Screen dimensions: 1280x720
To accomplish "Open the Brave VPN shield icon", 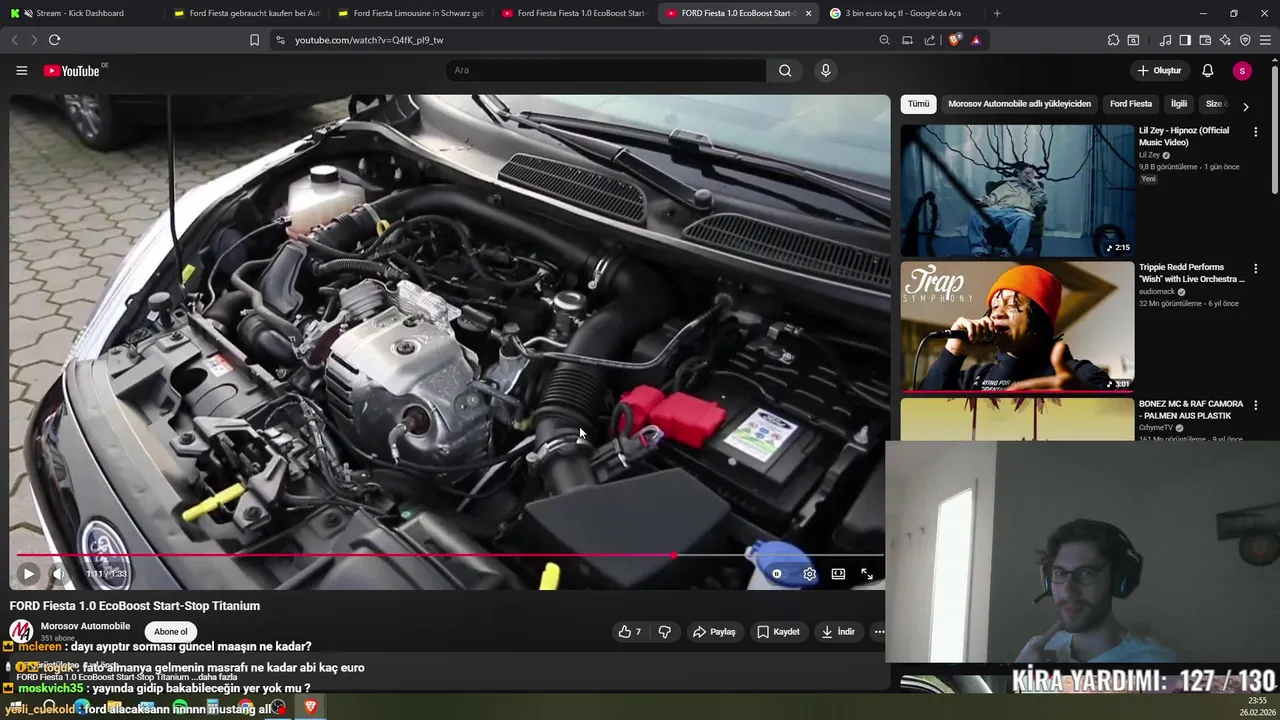I will (1245, 40).
